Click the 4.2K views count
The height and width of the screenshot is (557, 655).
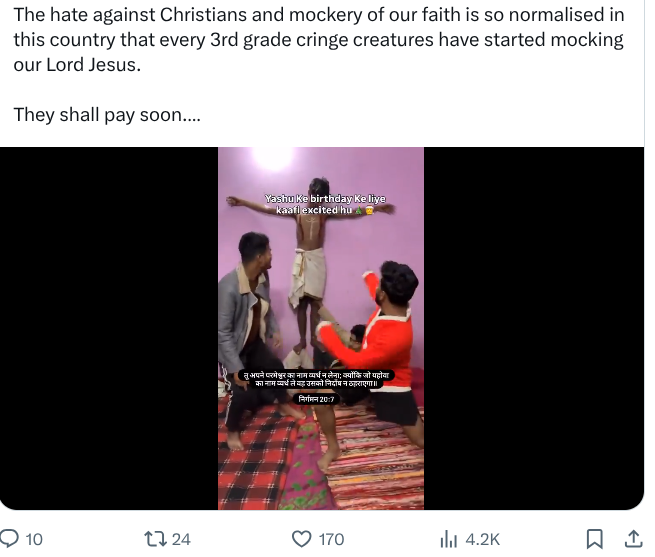click(x=482, y=539)
